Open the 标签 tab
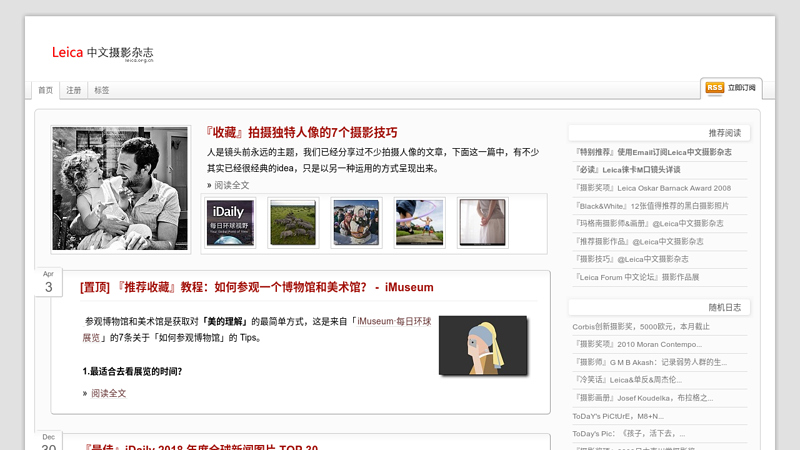The image size is (800, 450). pos(102,90)
